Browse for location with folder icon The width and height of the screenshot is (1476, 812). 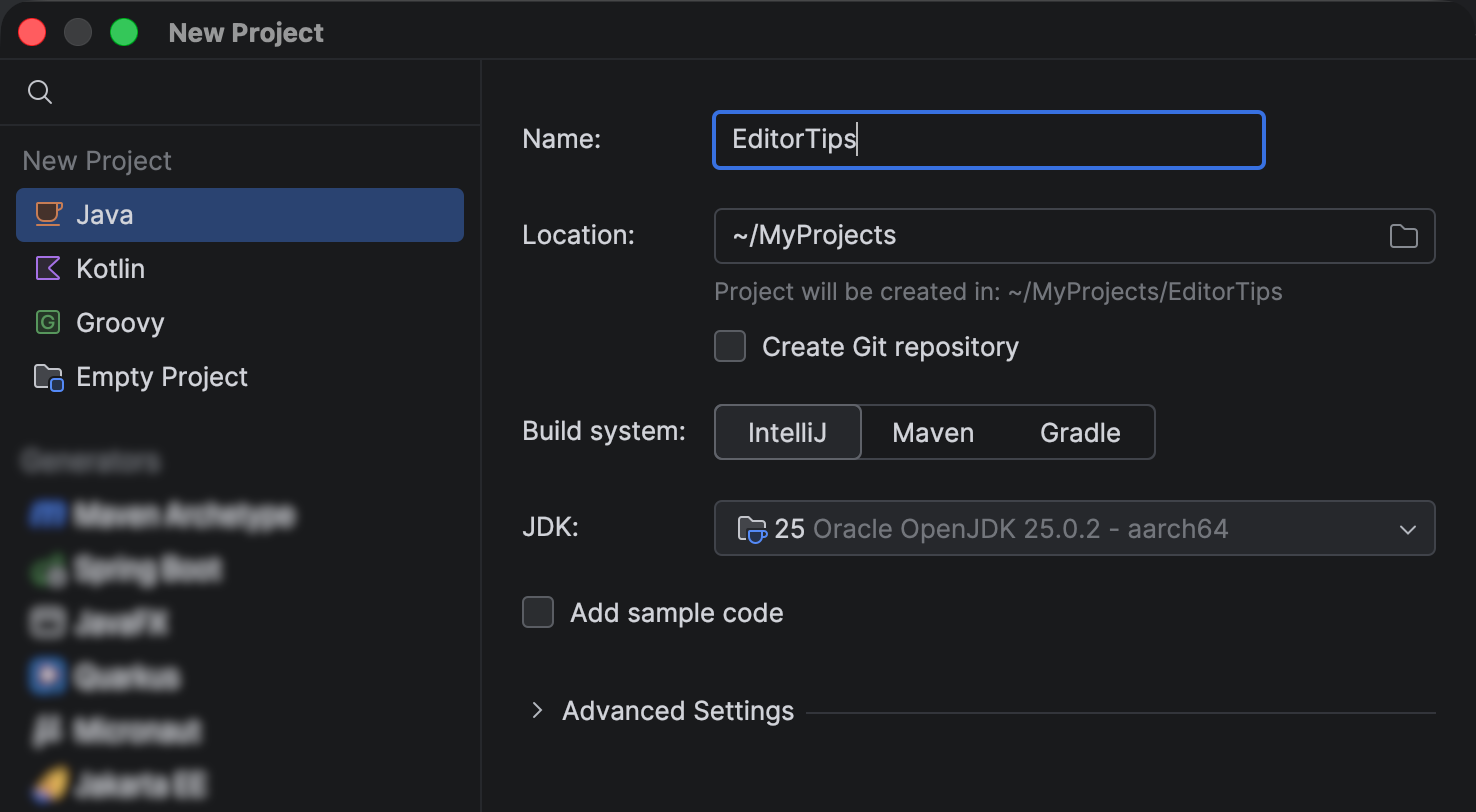tap(1404, 236)
